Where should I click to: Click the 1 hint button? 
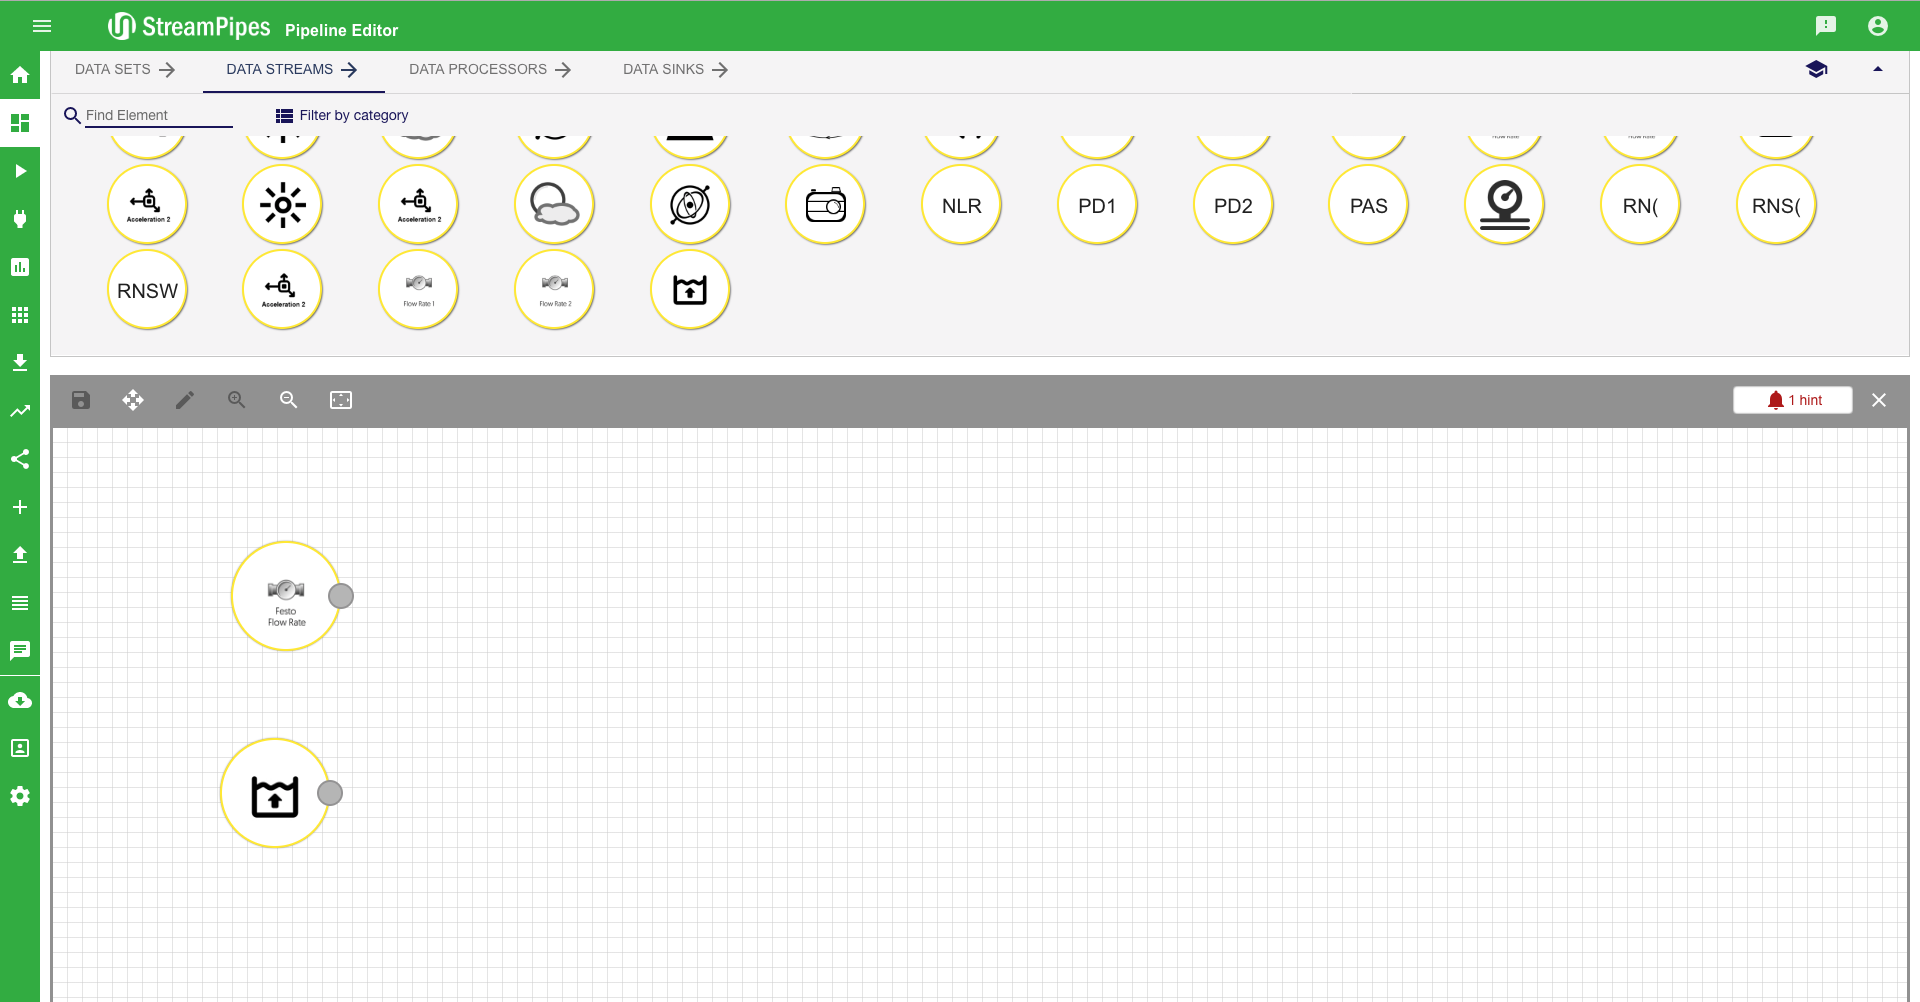[1792, 400]
